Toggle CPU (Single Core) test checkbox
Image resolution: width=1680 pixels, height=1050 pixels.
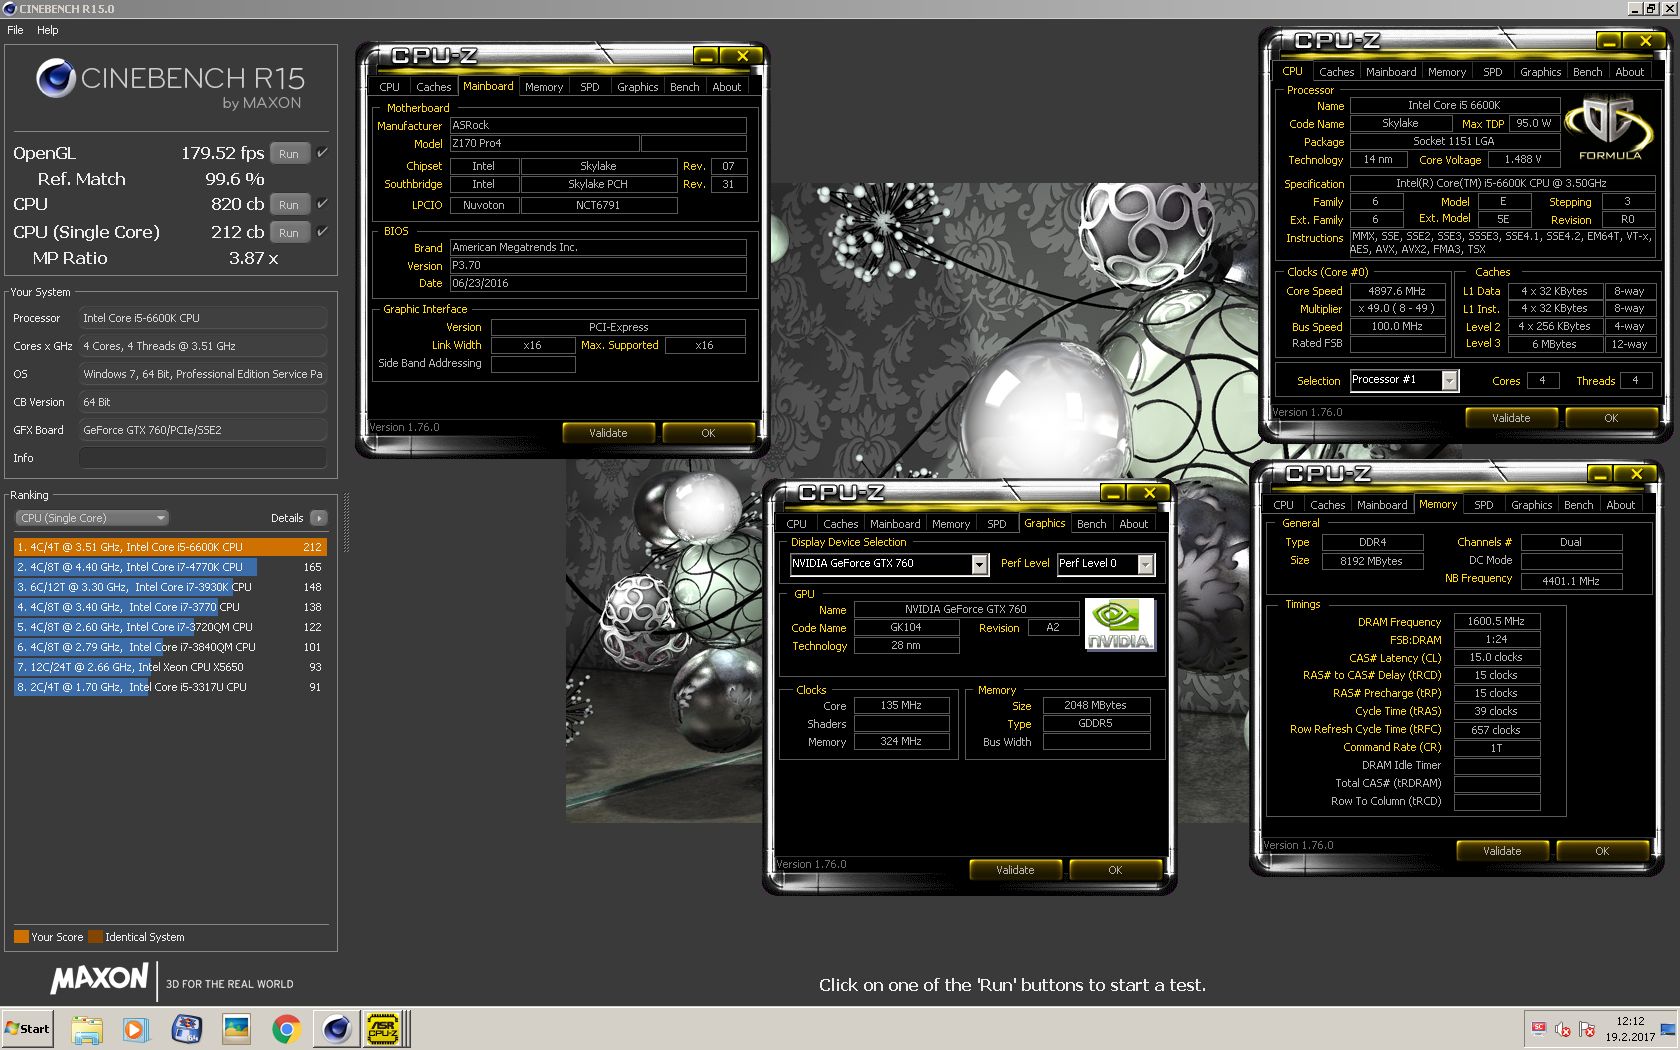tap(322, 232)
